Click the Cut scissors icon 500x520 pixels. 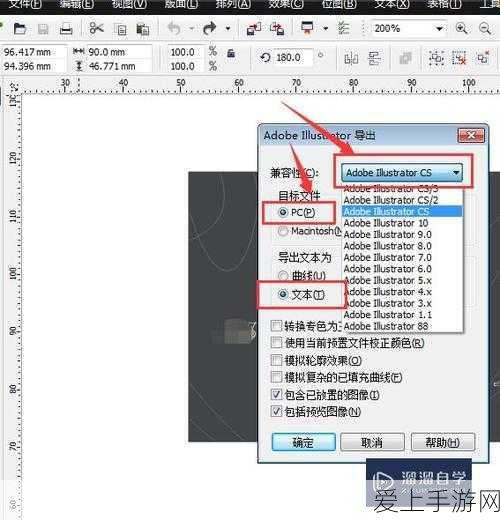[x=97, y=29]
